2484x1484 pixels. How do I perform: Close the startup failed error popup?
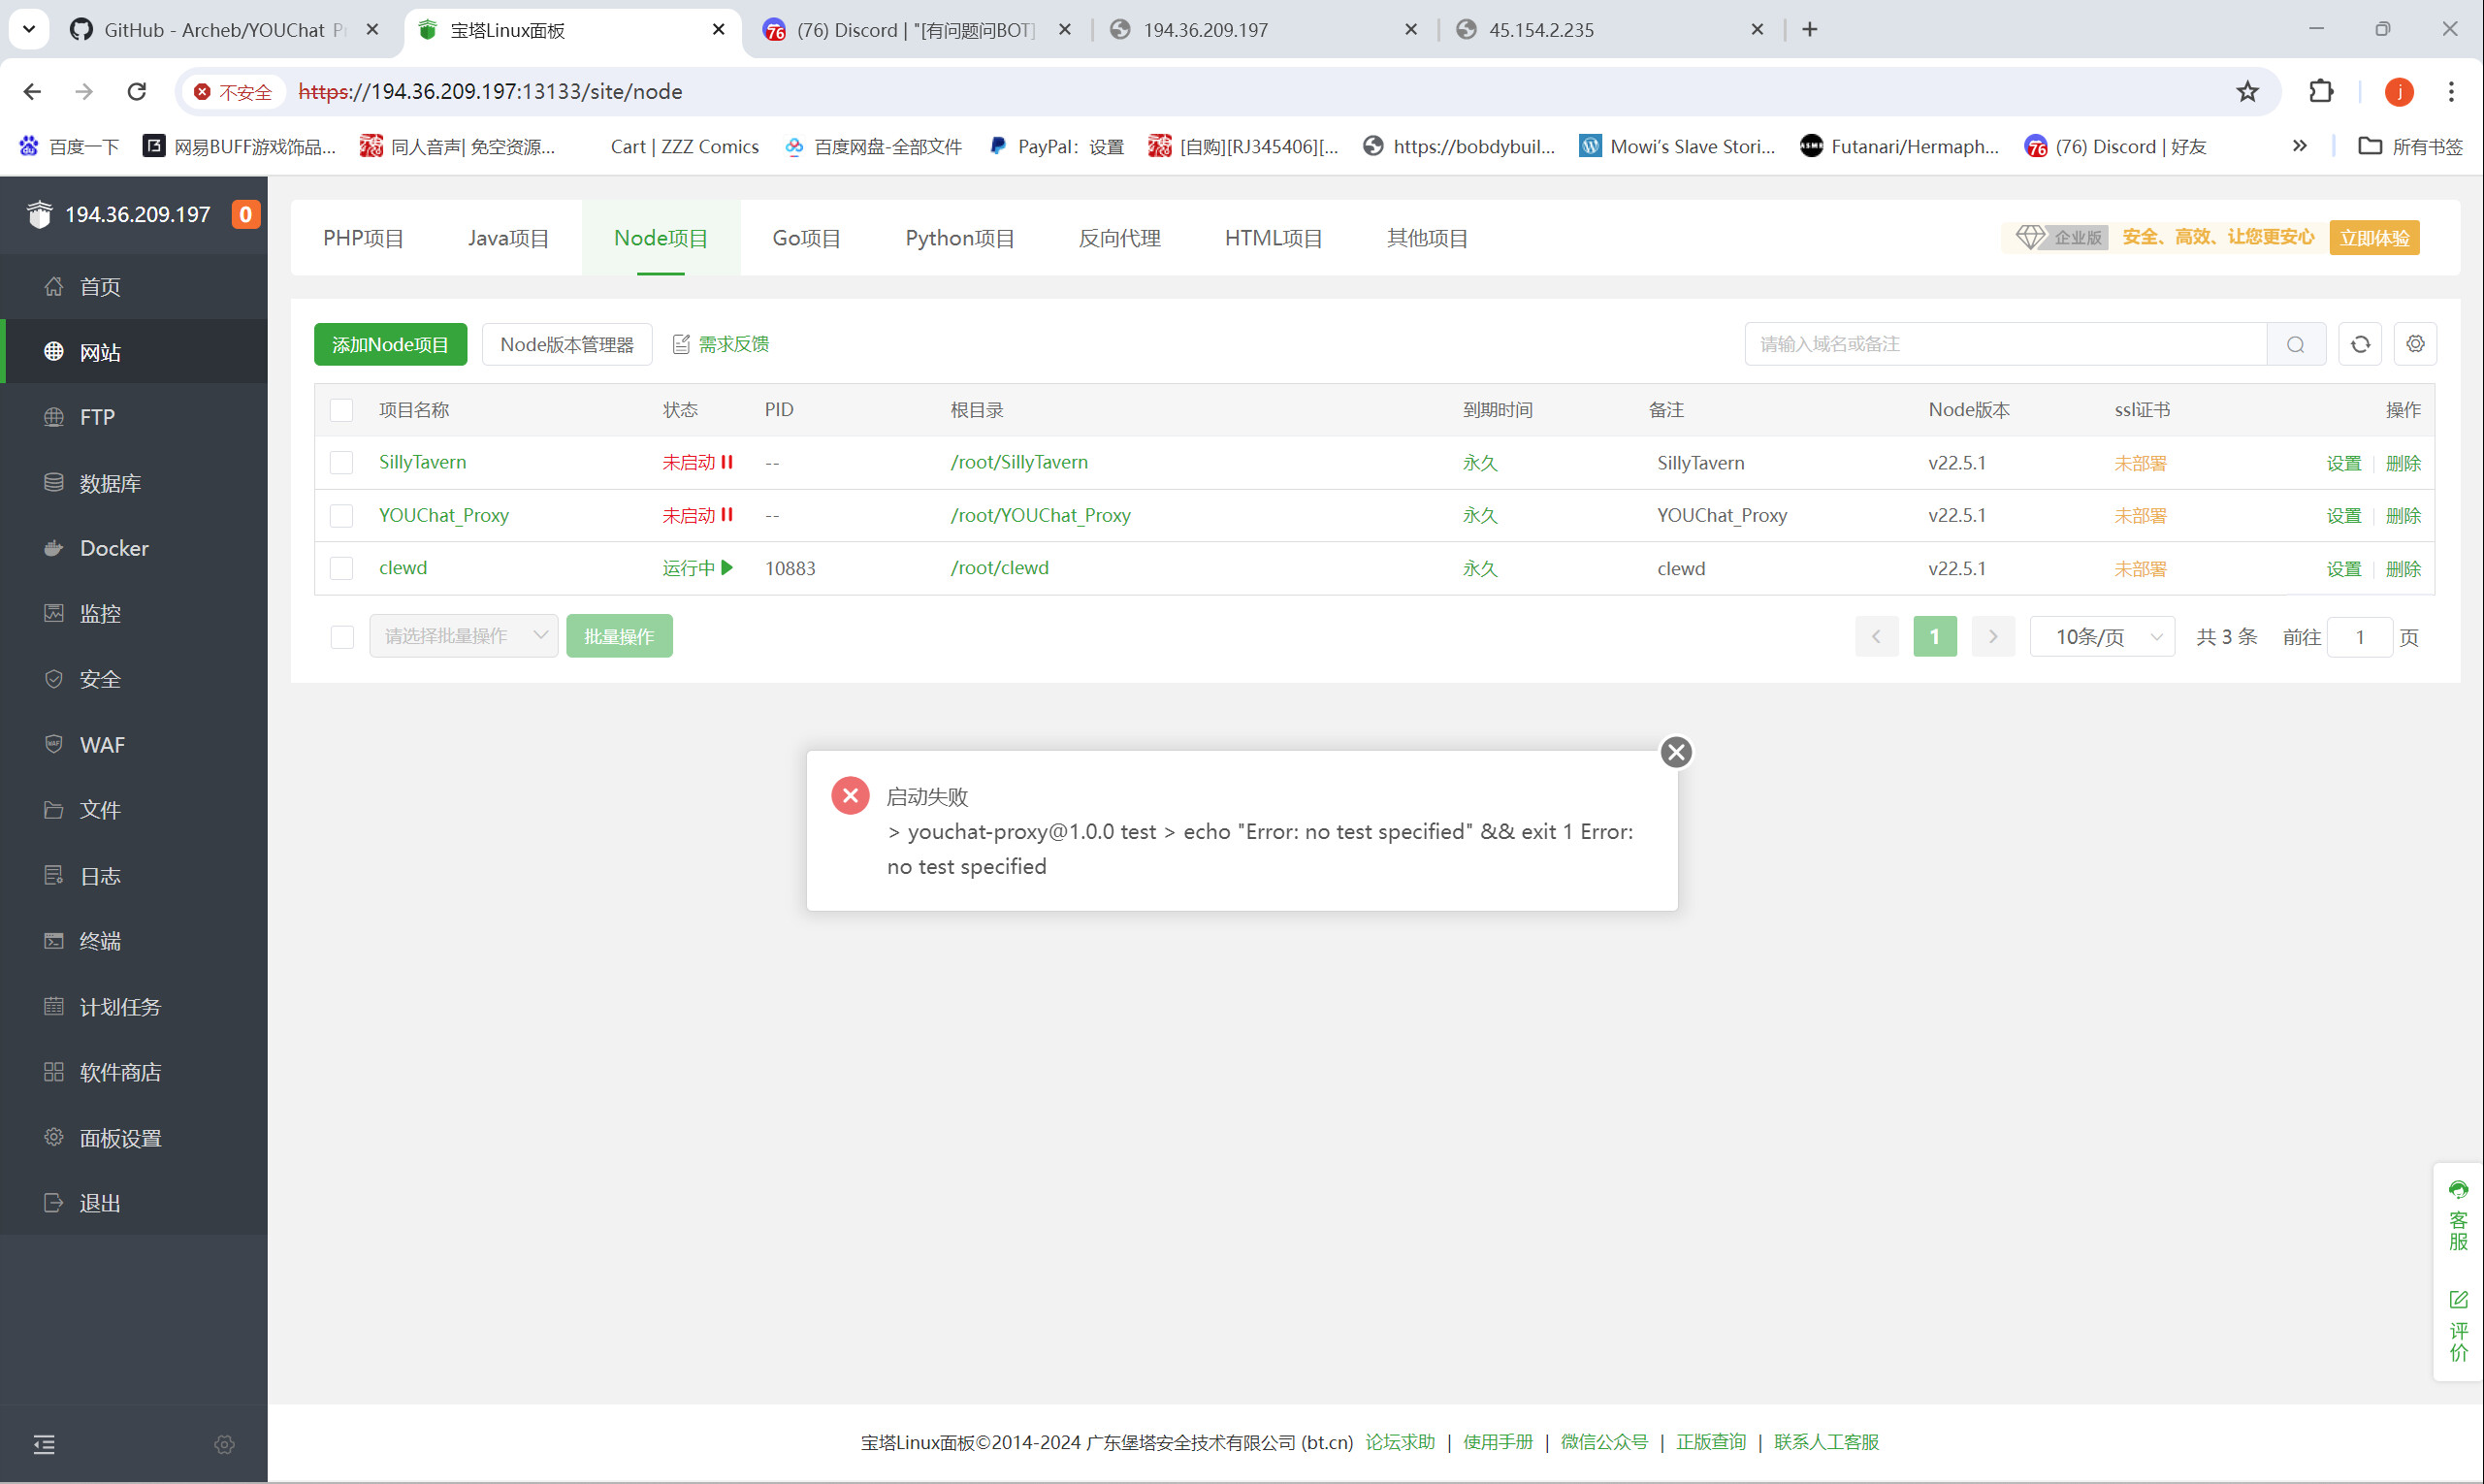(x=1676, y=752)
